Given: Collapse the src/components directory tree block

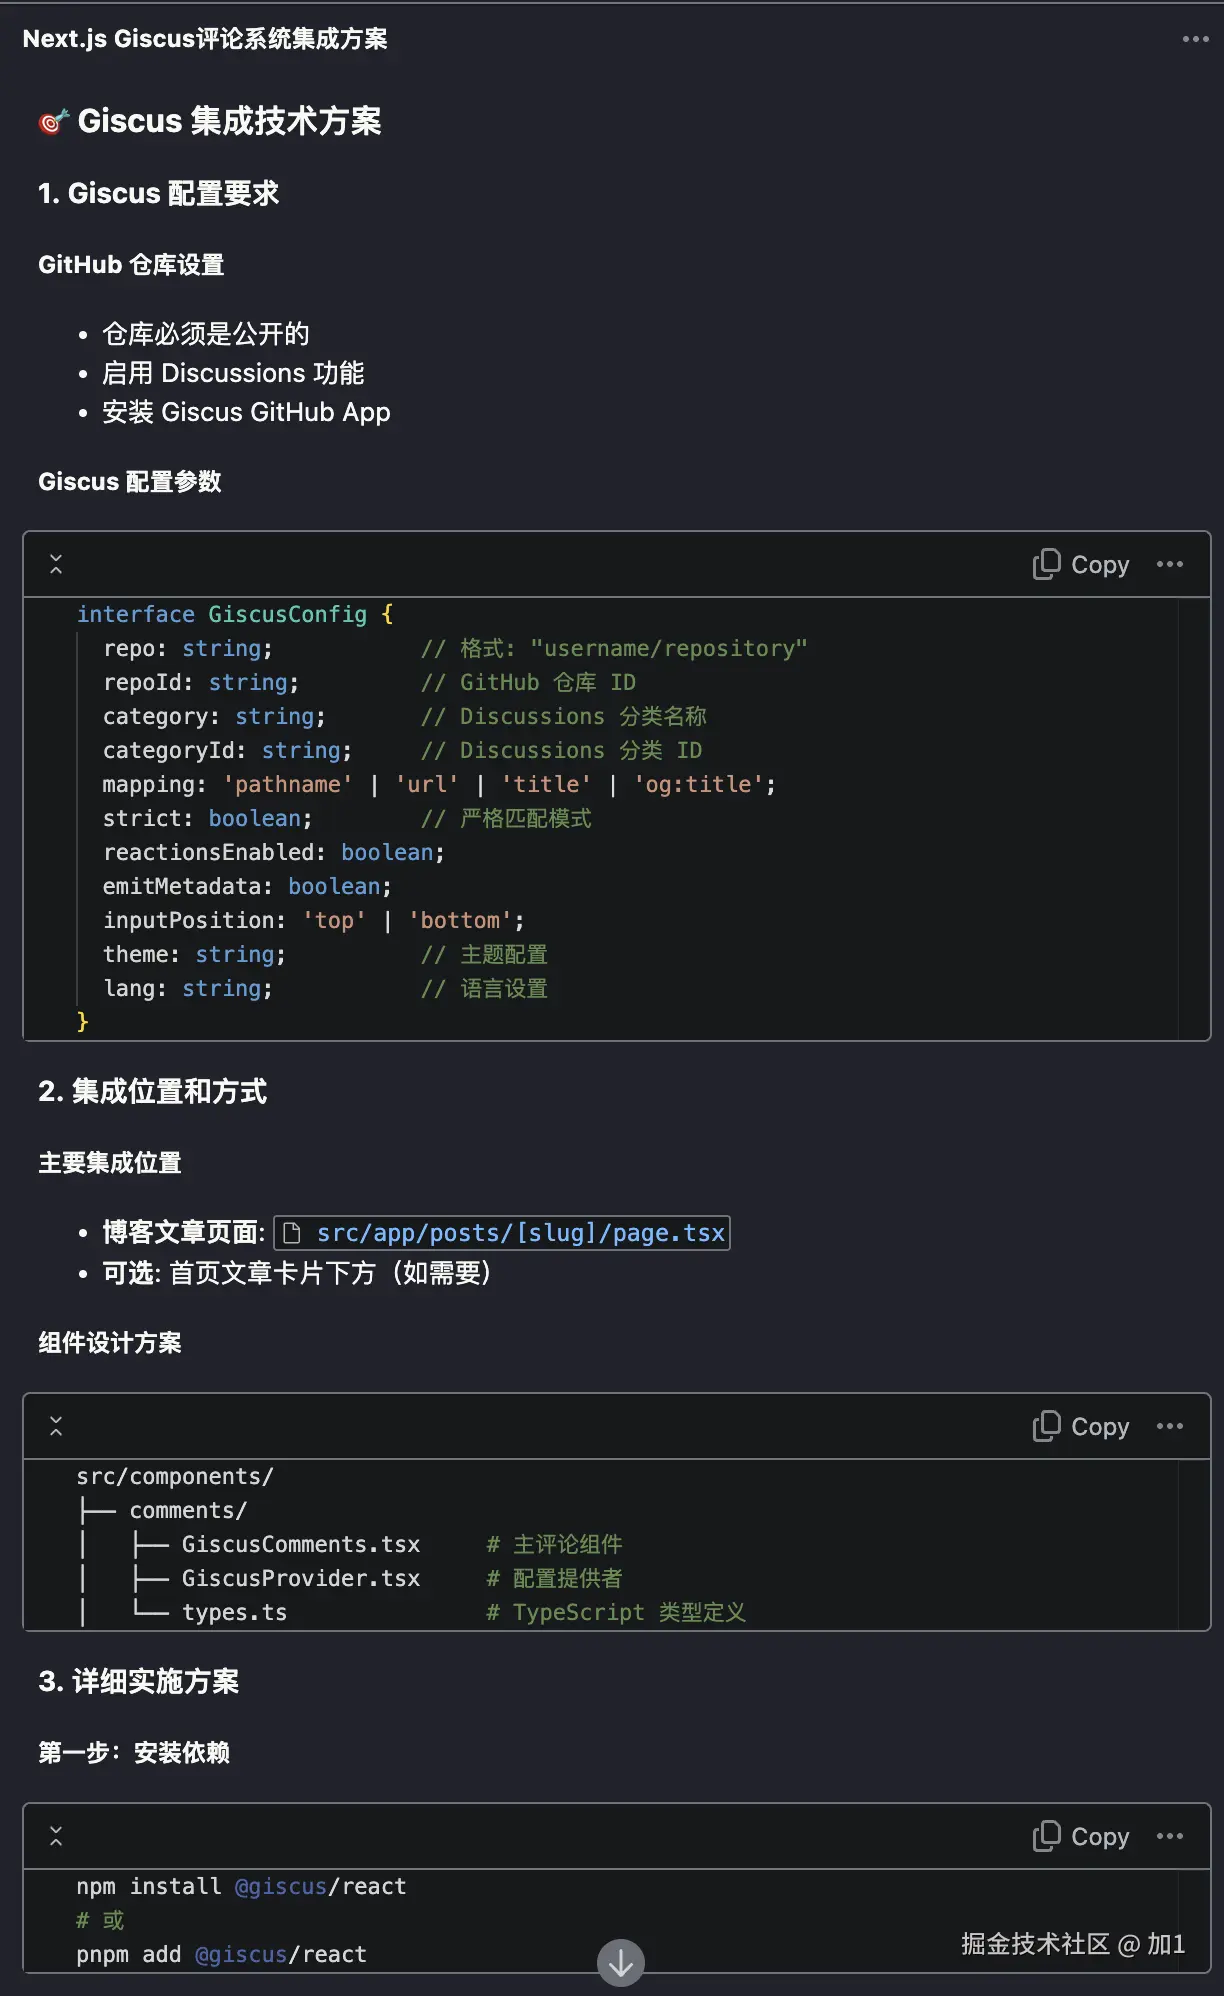Looking at the screenshot, I should coord(56,1427).
